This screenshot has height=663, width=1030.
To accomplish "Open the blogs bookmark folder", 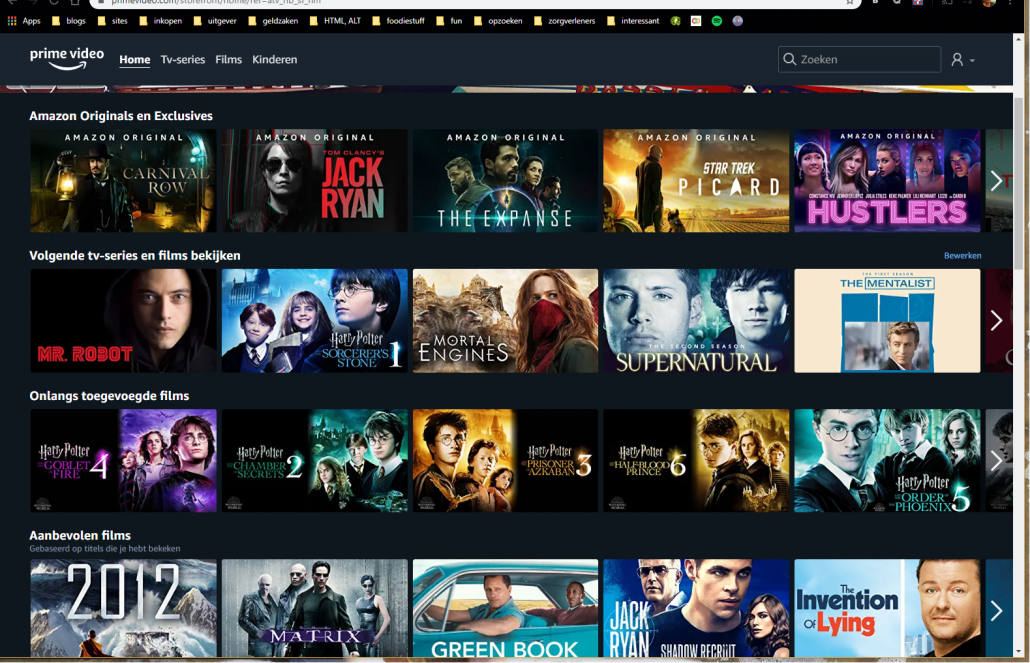I will pyautogui.click(x=69, y=21).
